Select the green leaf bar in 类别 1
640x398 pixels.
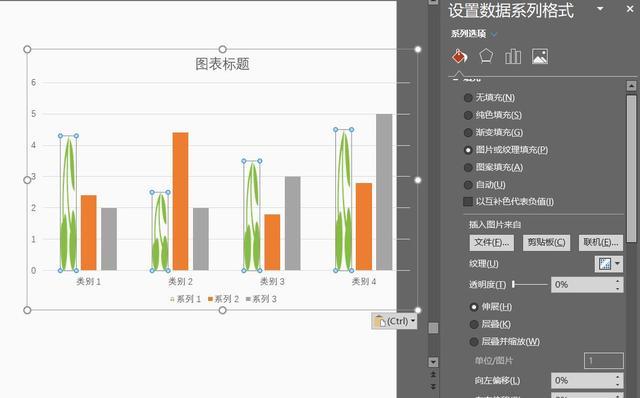(x=68, y=203)
